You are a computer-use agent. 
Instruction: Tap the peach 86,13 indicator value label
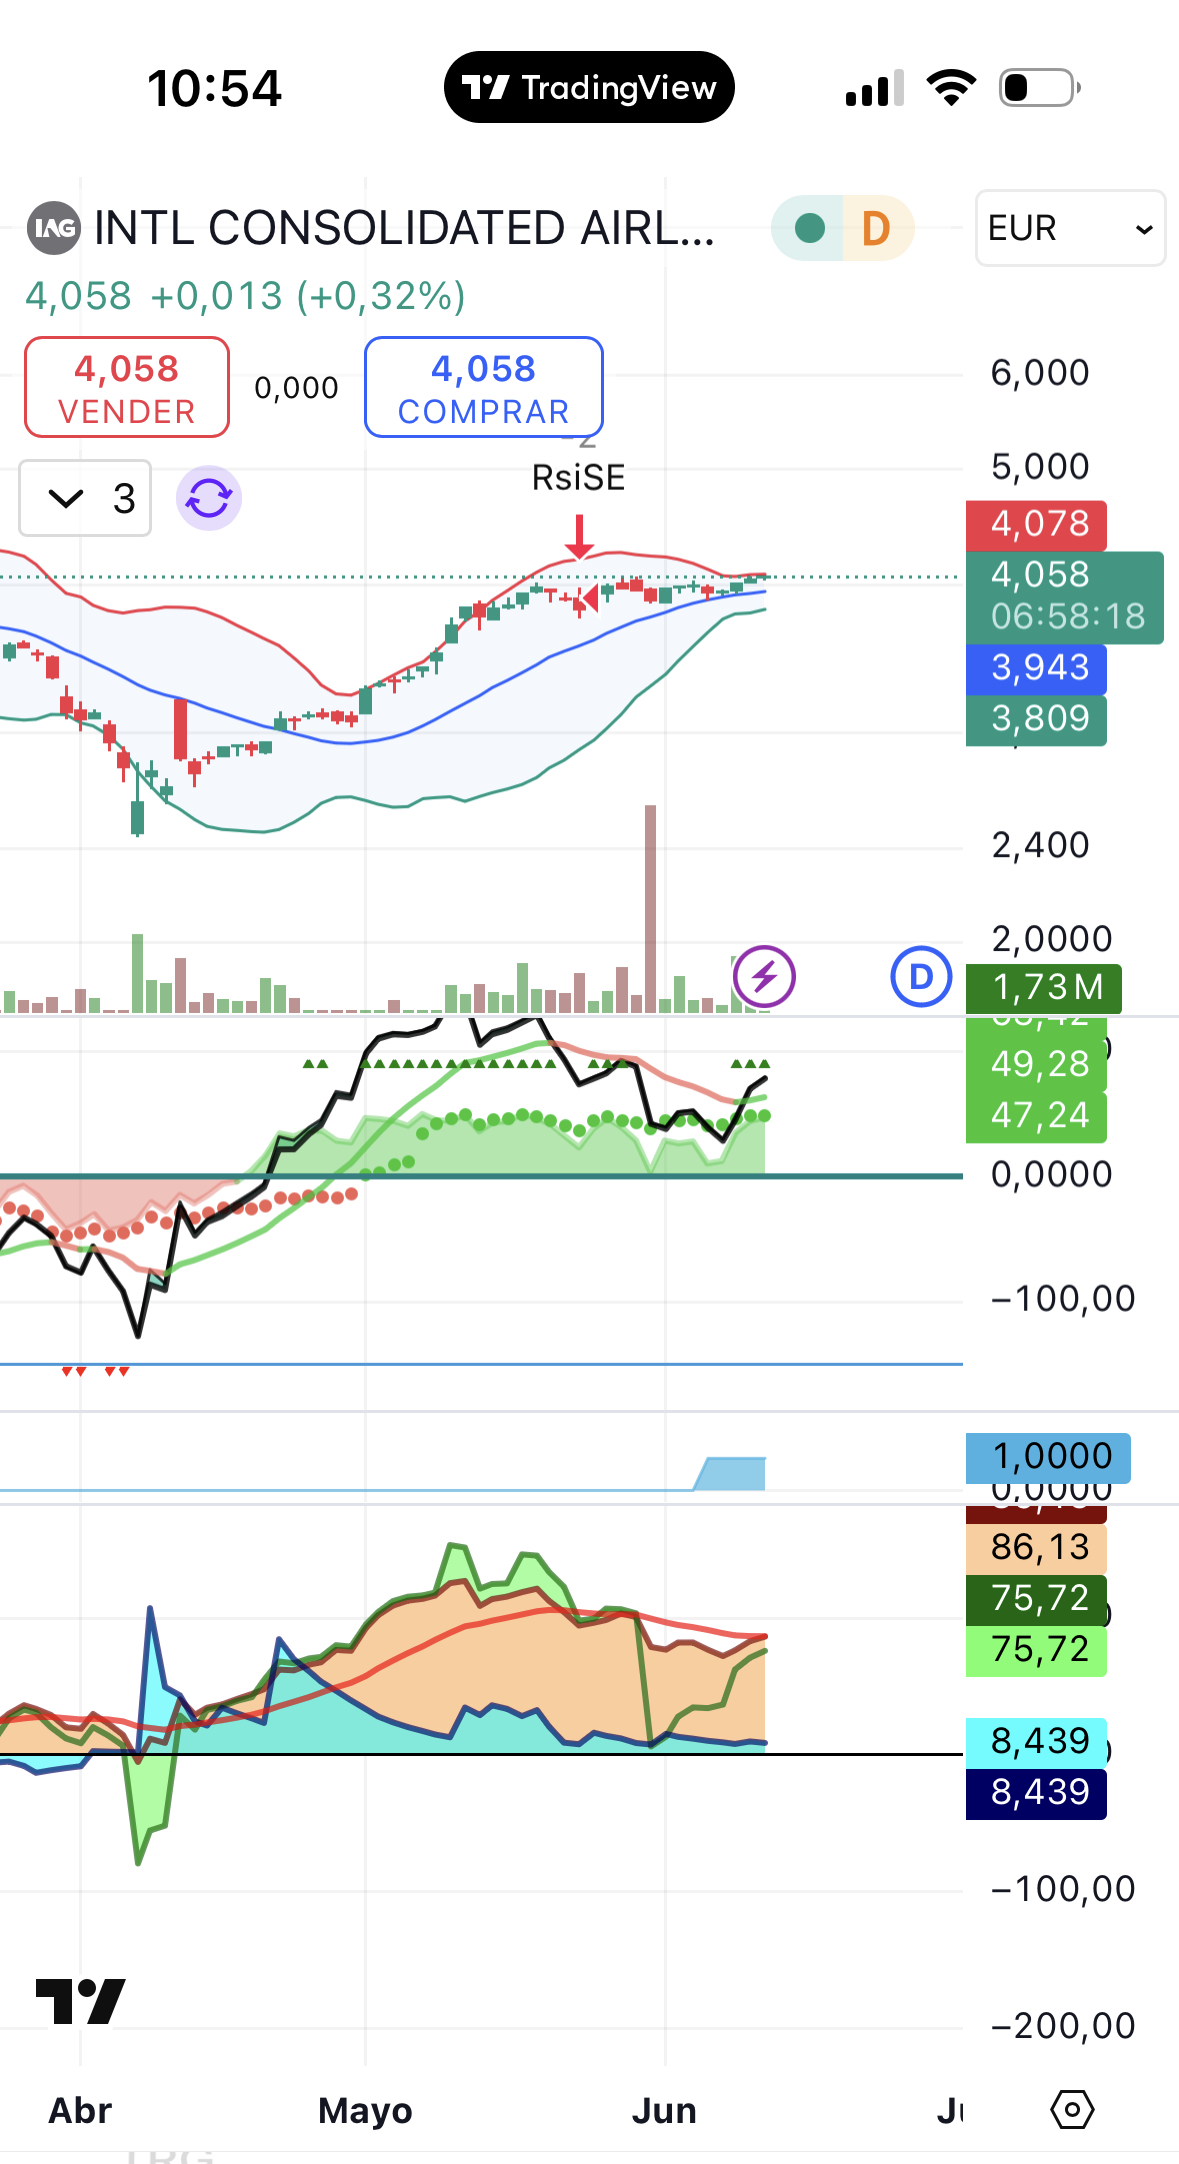pyautogui.click(x=1037, y=1549)
